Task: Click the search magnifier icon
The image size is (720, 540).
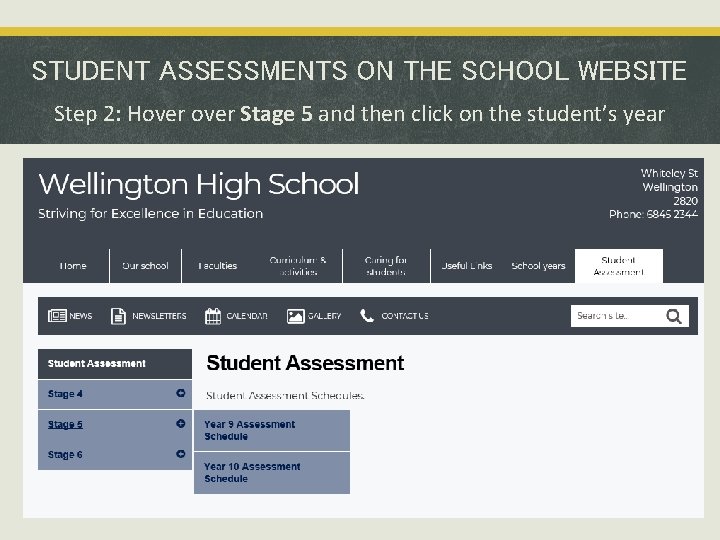Action: (674, 316)
